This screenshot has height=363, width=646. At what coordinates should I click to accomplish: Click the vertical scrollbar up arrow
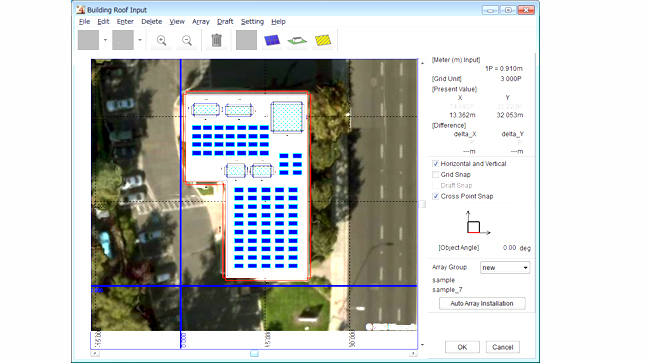(422, 63)
